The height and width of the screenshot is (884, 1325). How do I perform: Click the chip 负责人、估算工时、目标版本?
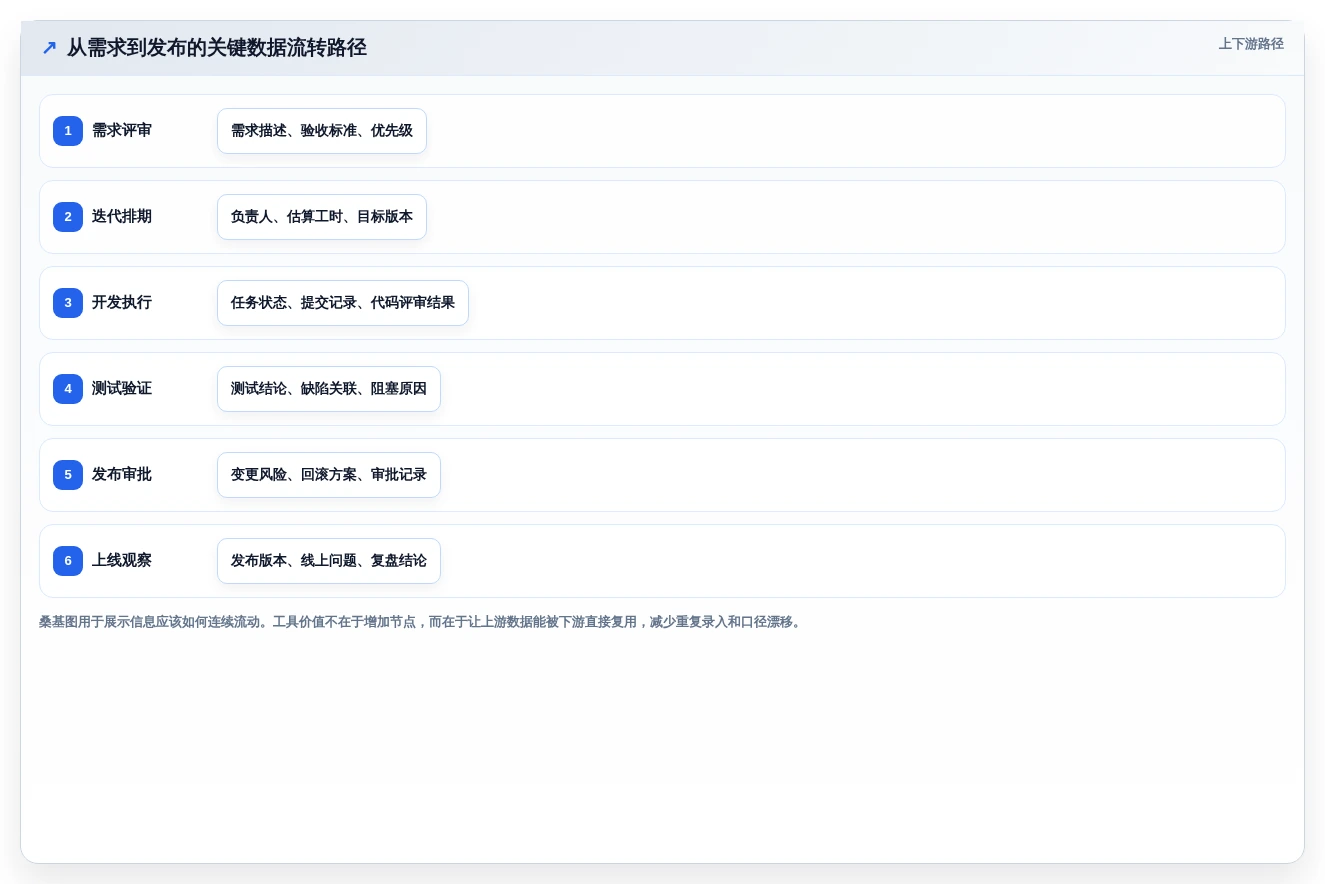click(322, 217)
